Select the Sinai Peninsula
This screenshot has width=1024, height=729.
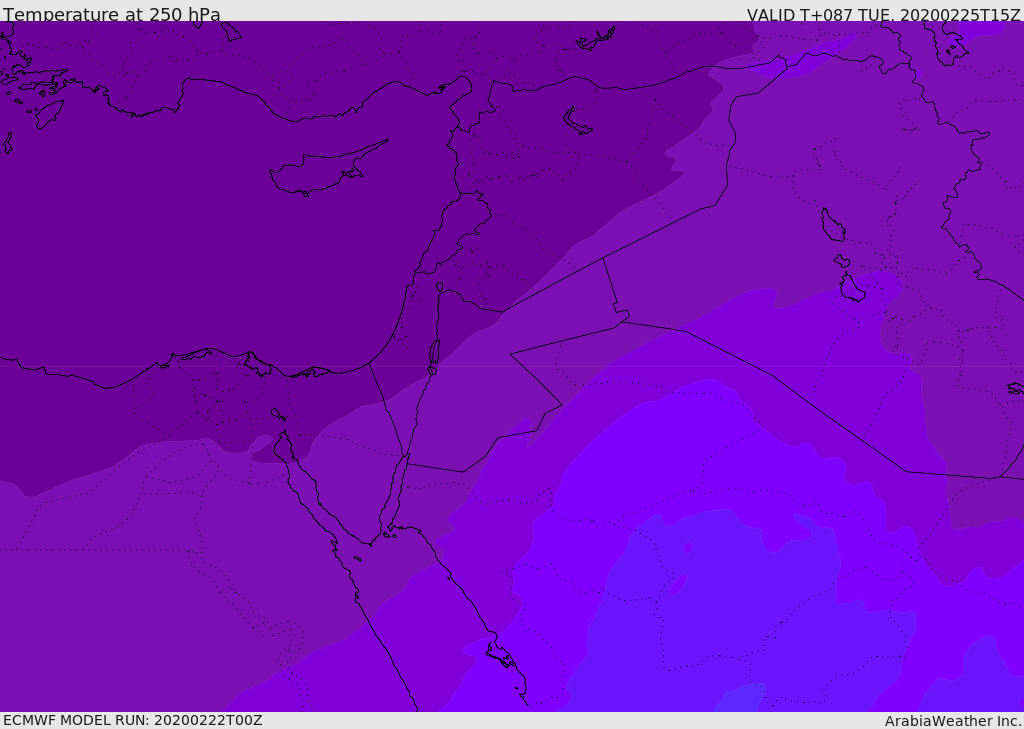tap(345, 465)
